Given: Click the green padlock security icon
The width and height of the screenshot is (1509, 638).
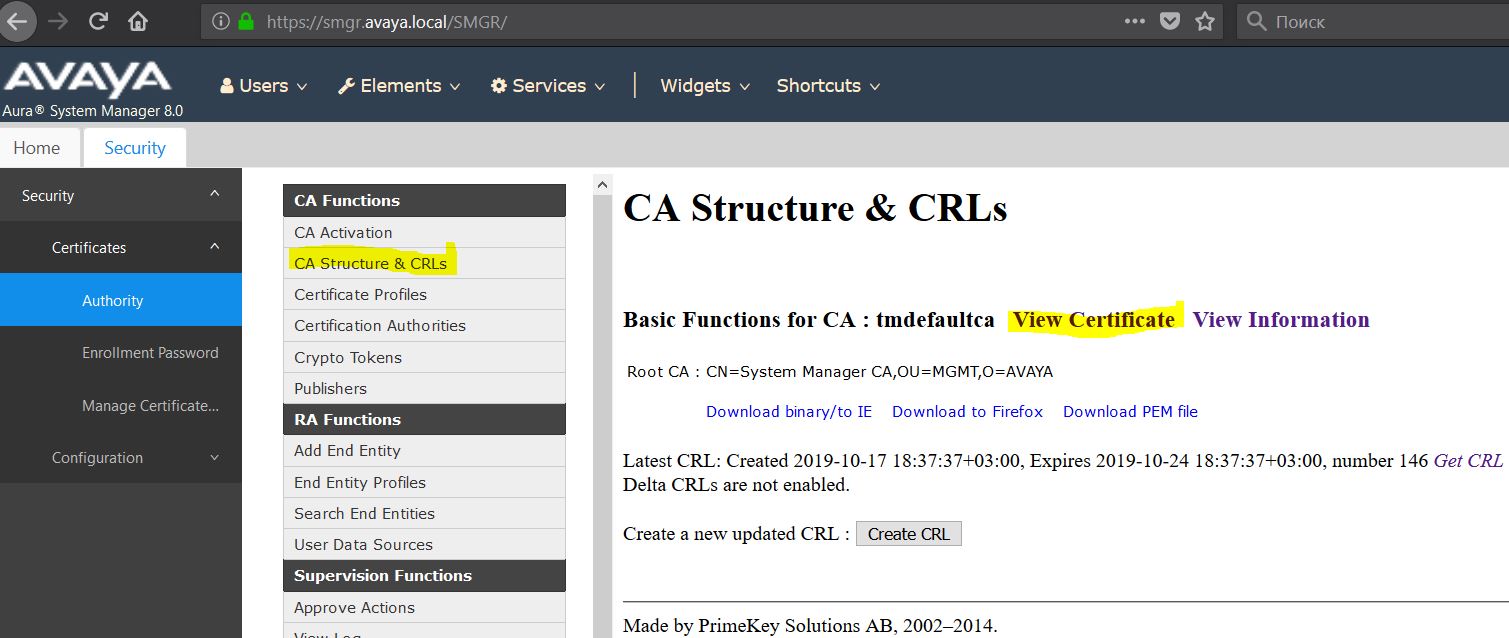Looking at the screenshot, I should click(x=246, y=21).
